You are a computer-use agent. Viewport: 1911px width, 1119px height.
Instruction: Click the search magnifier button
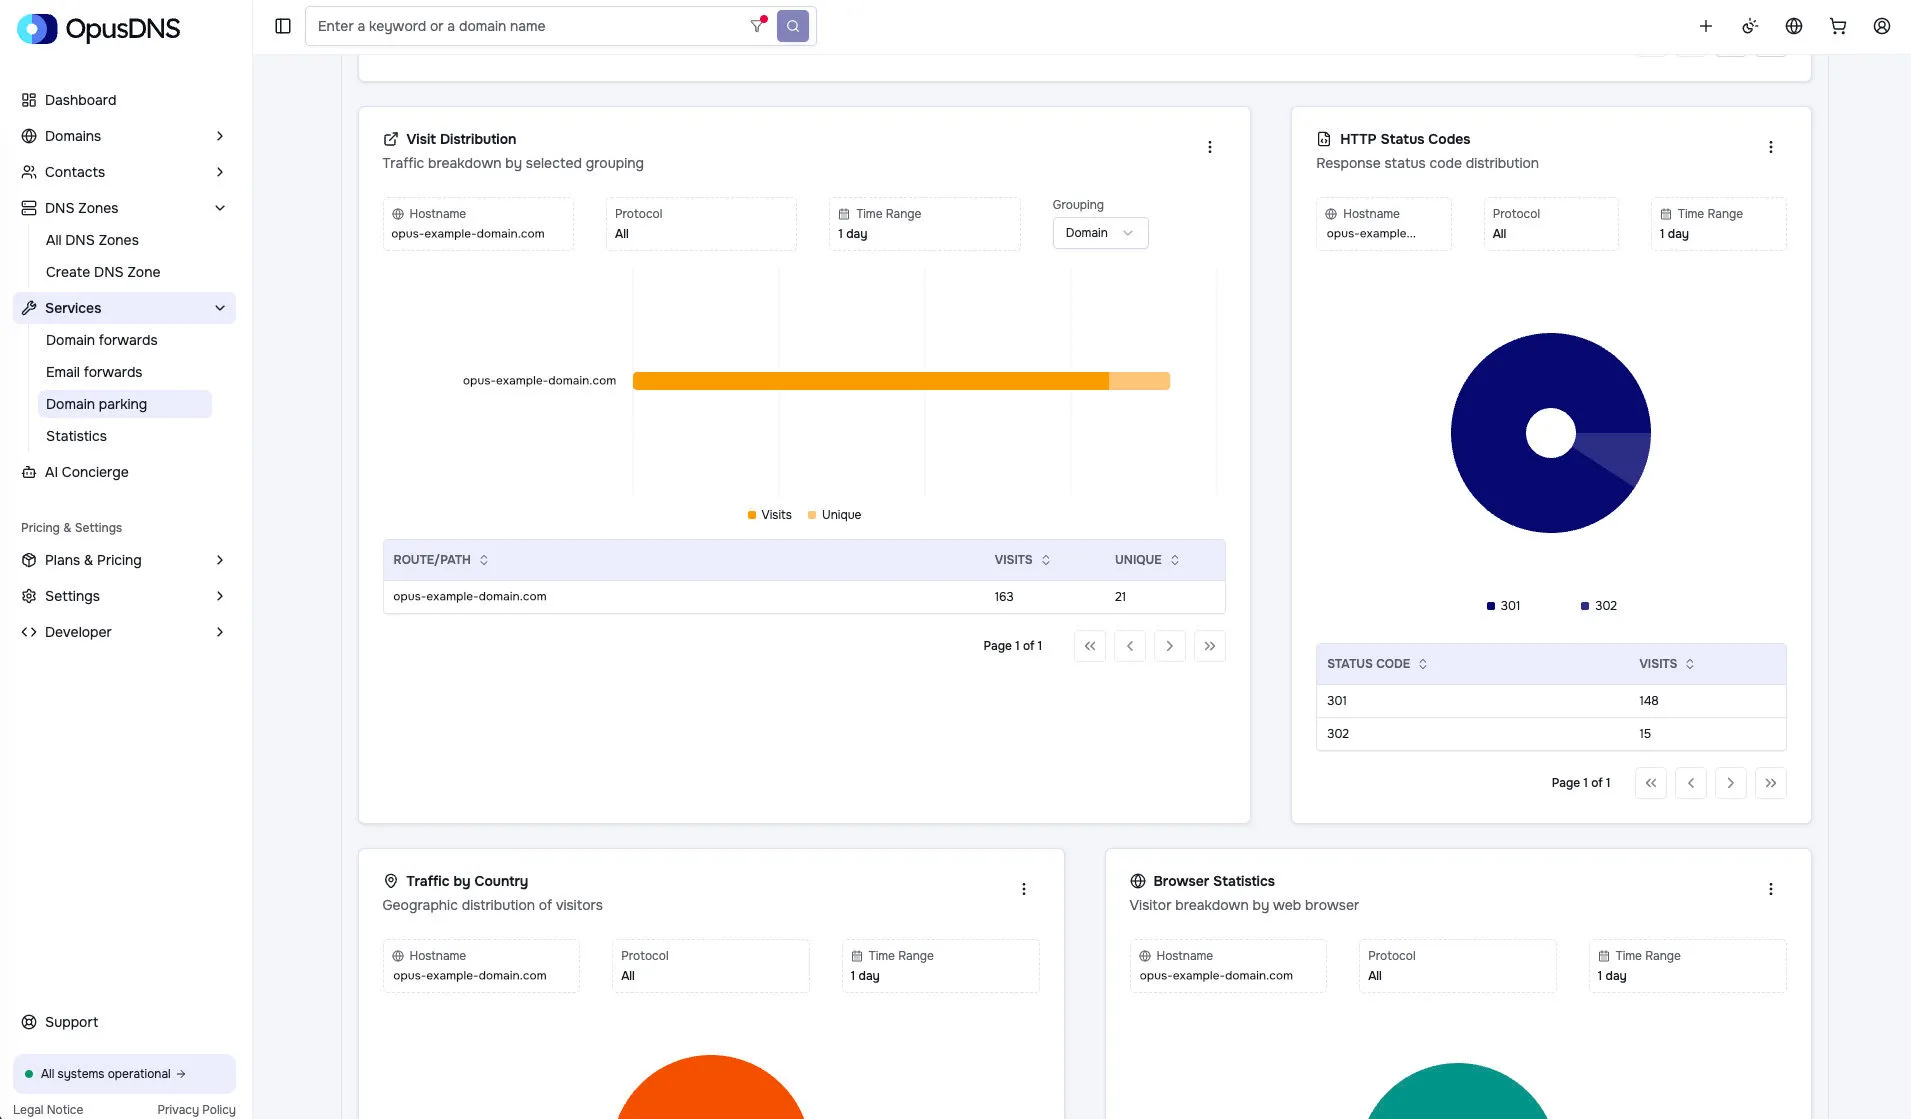tap(792, 26)
